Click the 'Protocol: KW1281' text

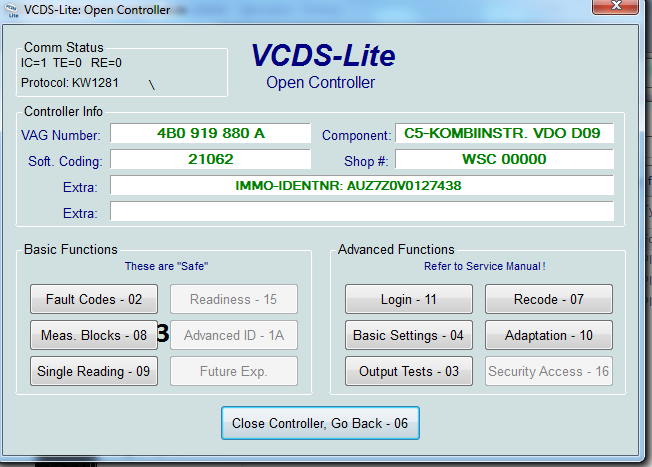70,83
